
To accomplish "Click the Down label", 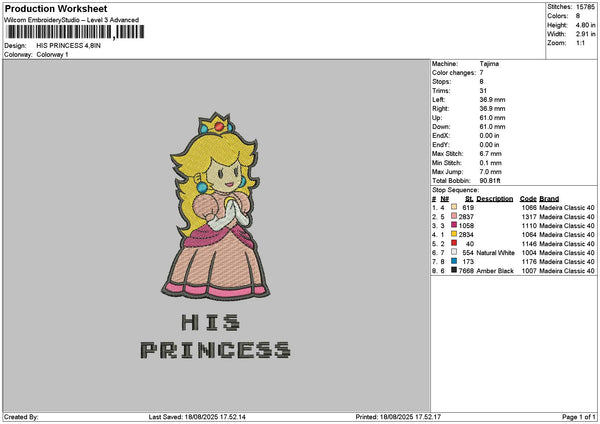I will point(441,127).
